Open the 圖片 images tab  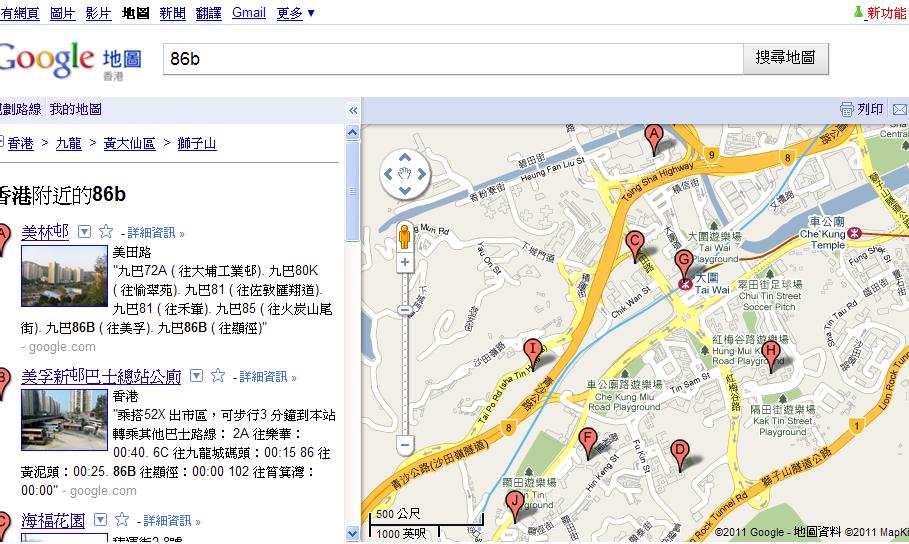pyautogui.click(x=63, y=13)
